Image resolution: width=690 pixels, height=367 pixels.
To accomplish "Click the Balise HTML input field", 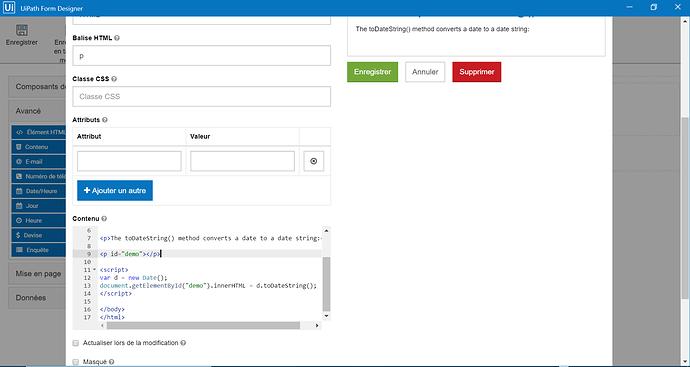I will tap(202, 55).
